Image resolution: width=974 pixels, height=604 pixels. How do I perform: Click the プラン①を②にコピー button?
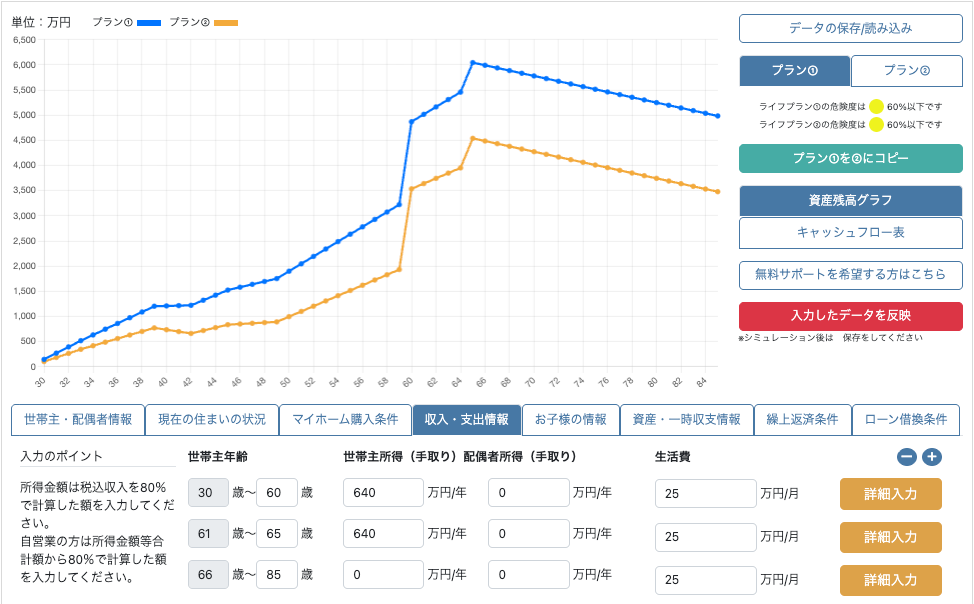click(x=850, y=158)
